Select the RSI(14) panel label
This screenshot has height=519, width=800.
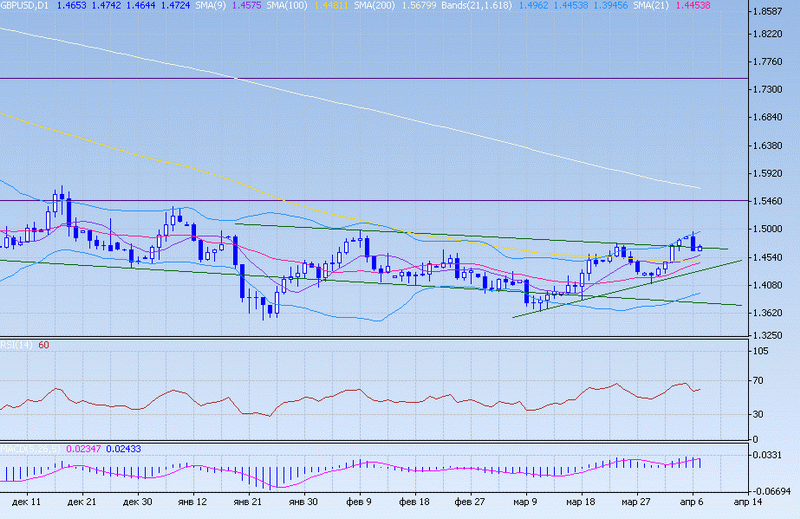click(18, 345)
